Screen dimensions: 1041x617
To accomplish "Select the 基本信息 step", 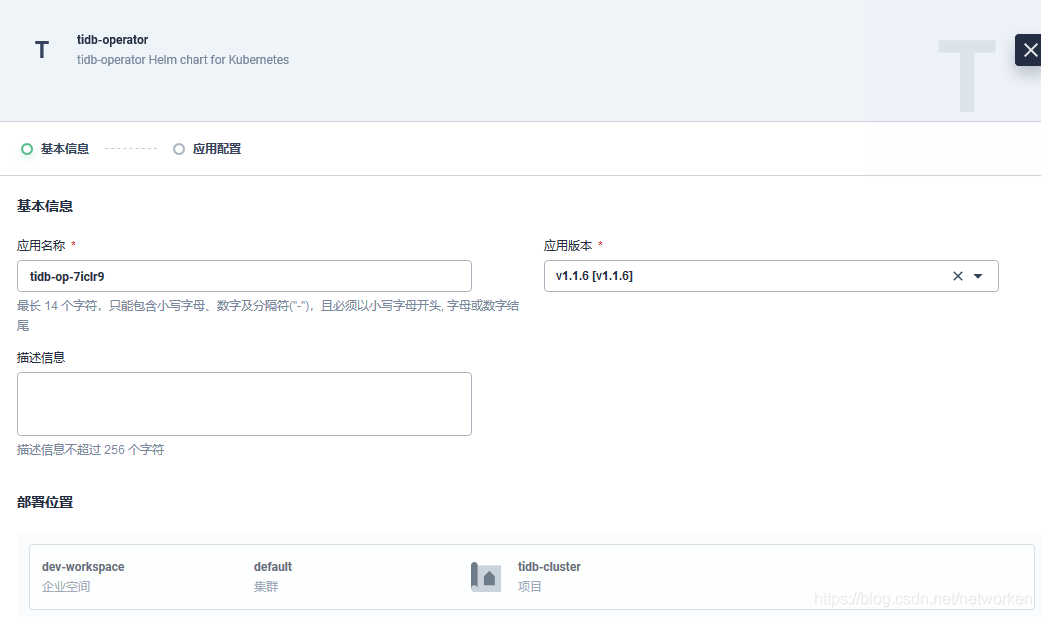I will click(55, 149).
